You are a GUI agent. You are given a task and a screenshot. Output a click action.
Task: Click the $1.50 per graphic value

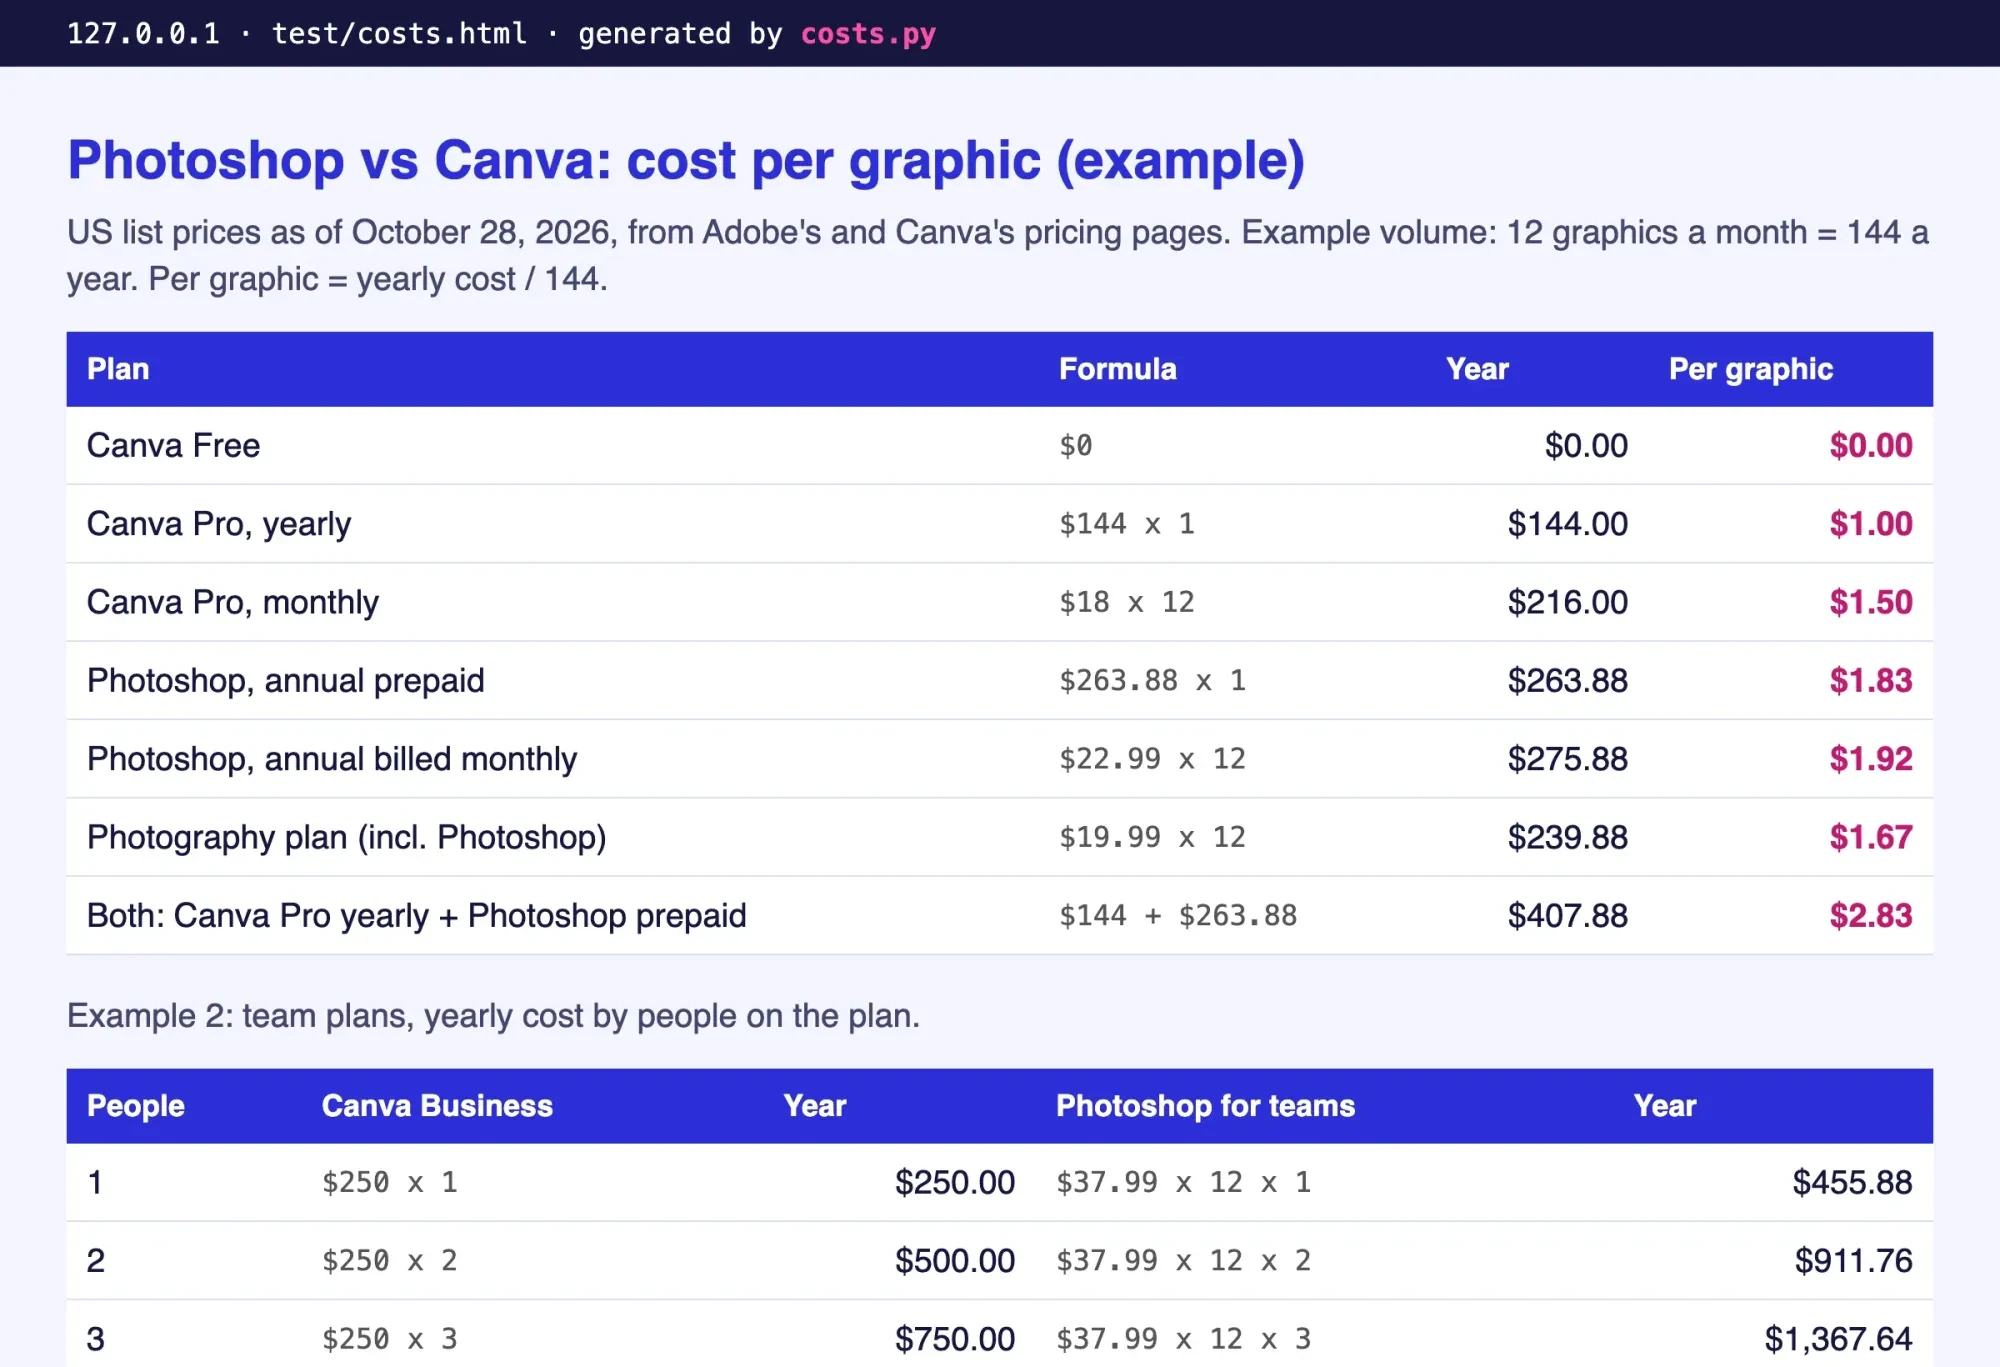point(1871,602)
